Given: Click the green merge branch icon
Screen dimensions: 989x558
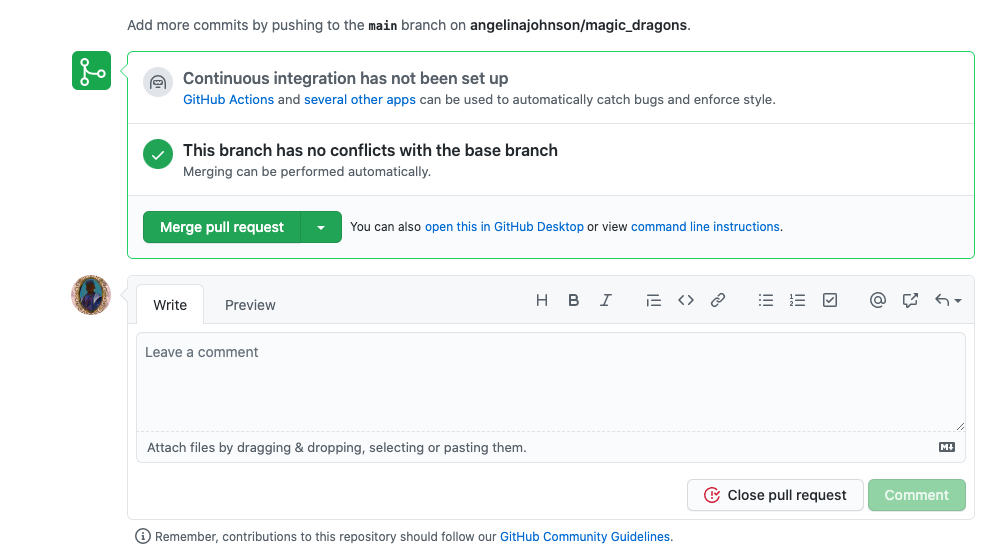Looking at the screenshot, I should click(91, 71).
